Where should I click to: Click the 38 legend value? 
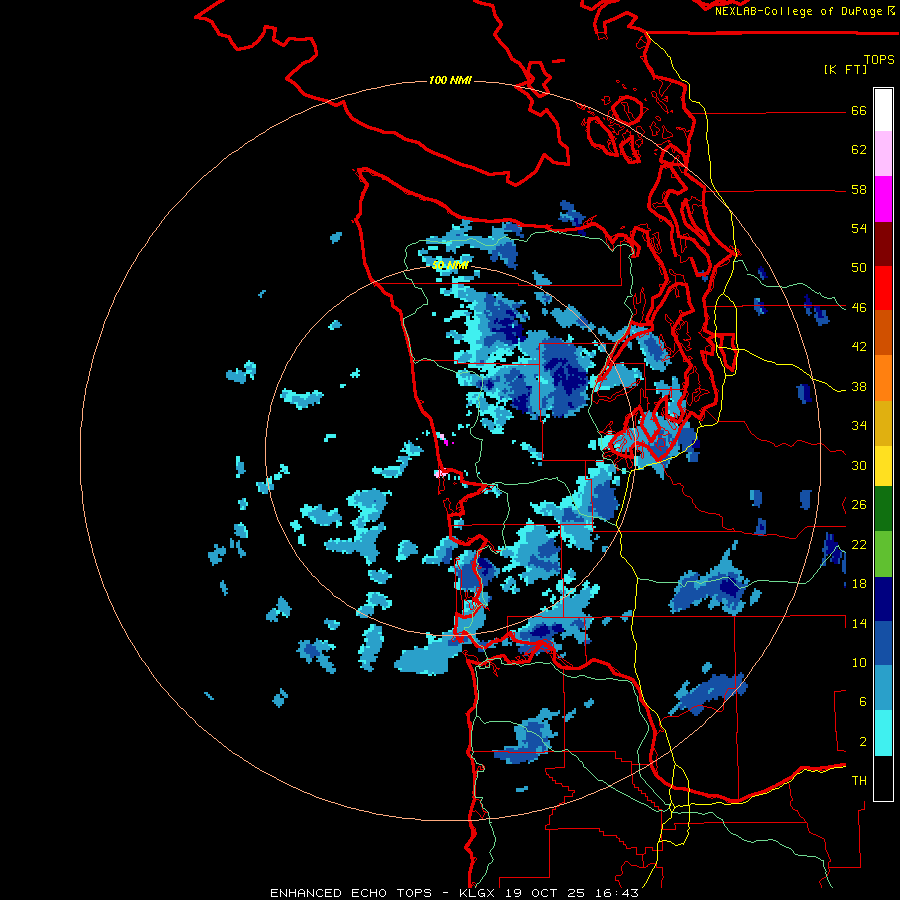coord(859,386)
